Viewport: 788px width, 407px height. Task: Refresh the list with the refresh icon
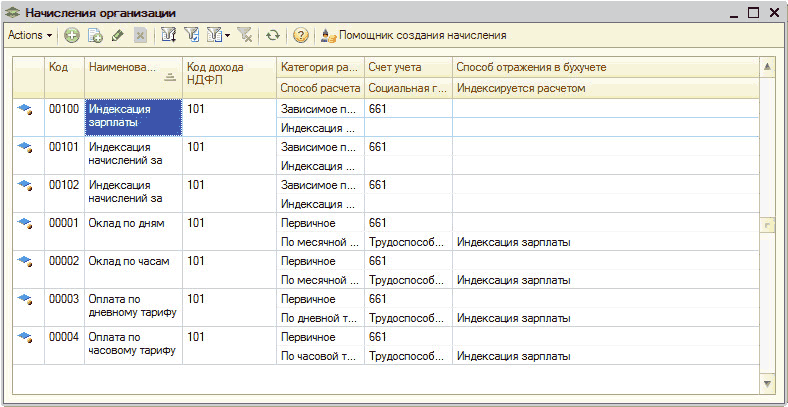coord(271,35)
